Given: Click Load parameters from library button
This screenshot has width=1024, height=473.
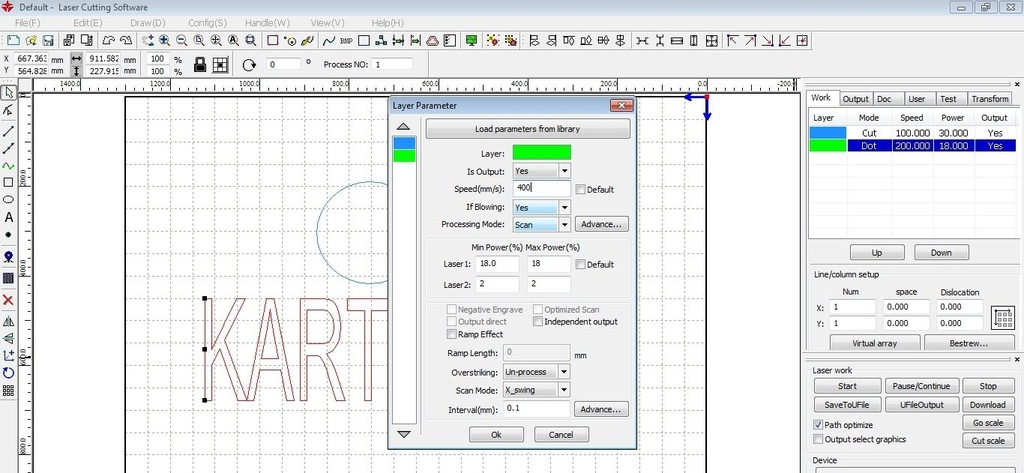Looking at the screenshot, I should 528,129.
